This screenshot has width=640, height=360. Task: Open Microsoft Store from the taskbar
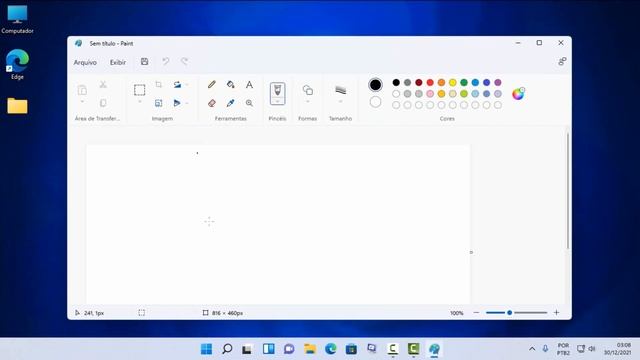tap(351, 349)
